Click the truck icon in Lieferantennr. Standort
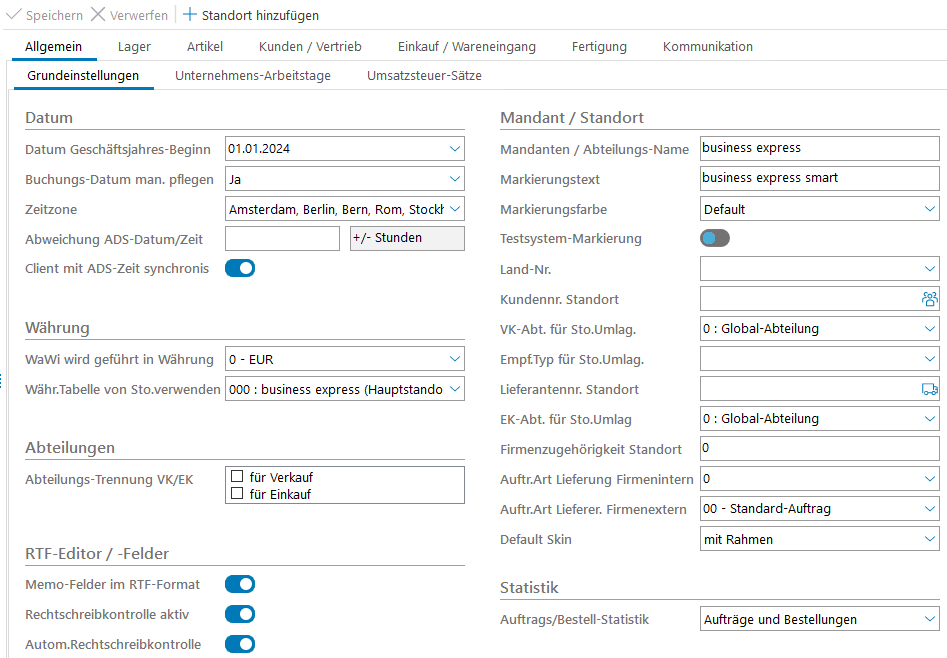The height and width of the screenshot is (658, 947). (x=929, y=389)
